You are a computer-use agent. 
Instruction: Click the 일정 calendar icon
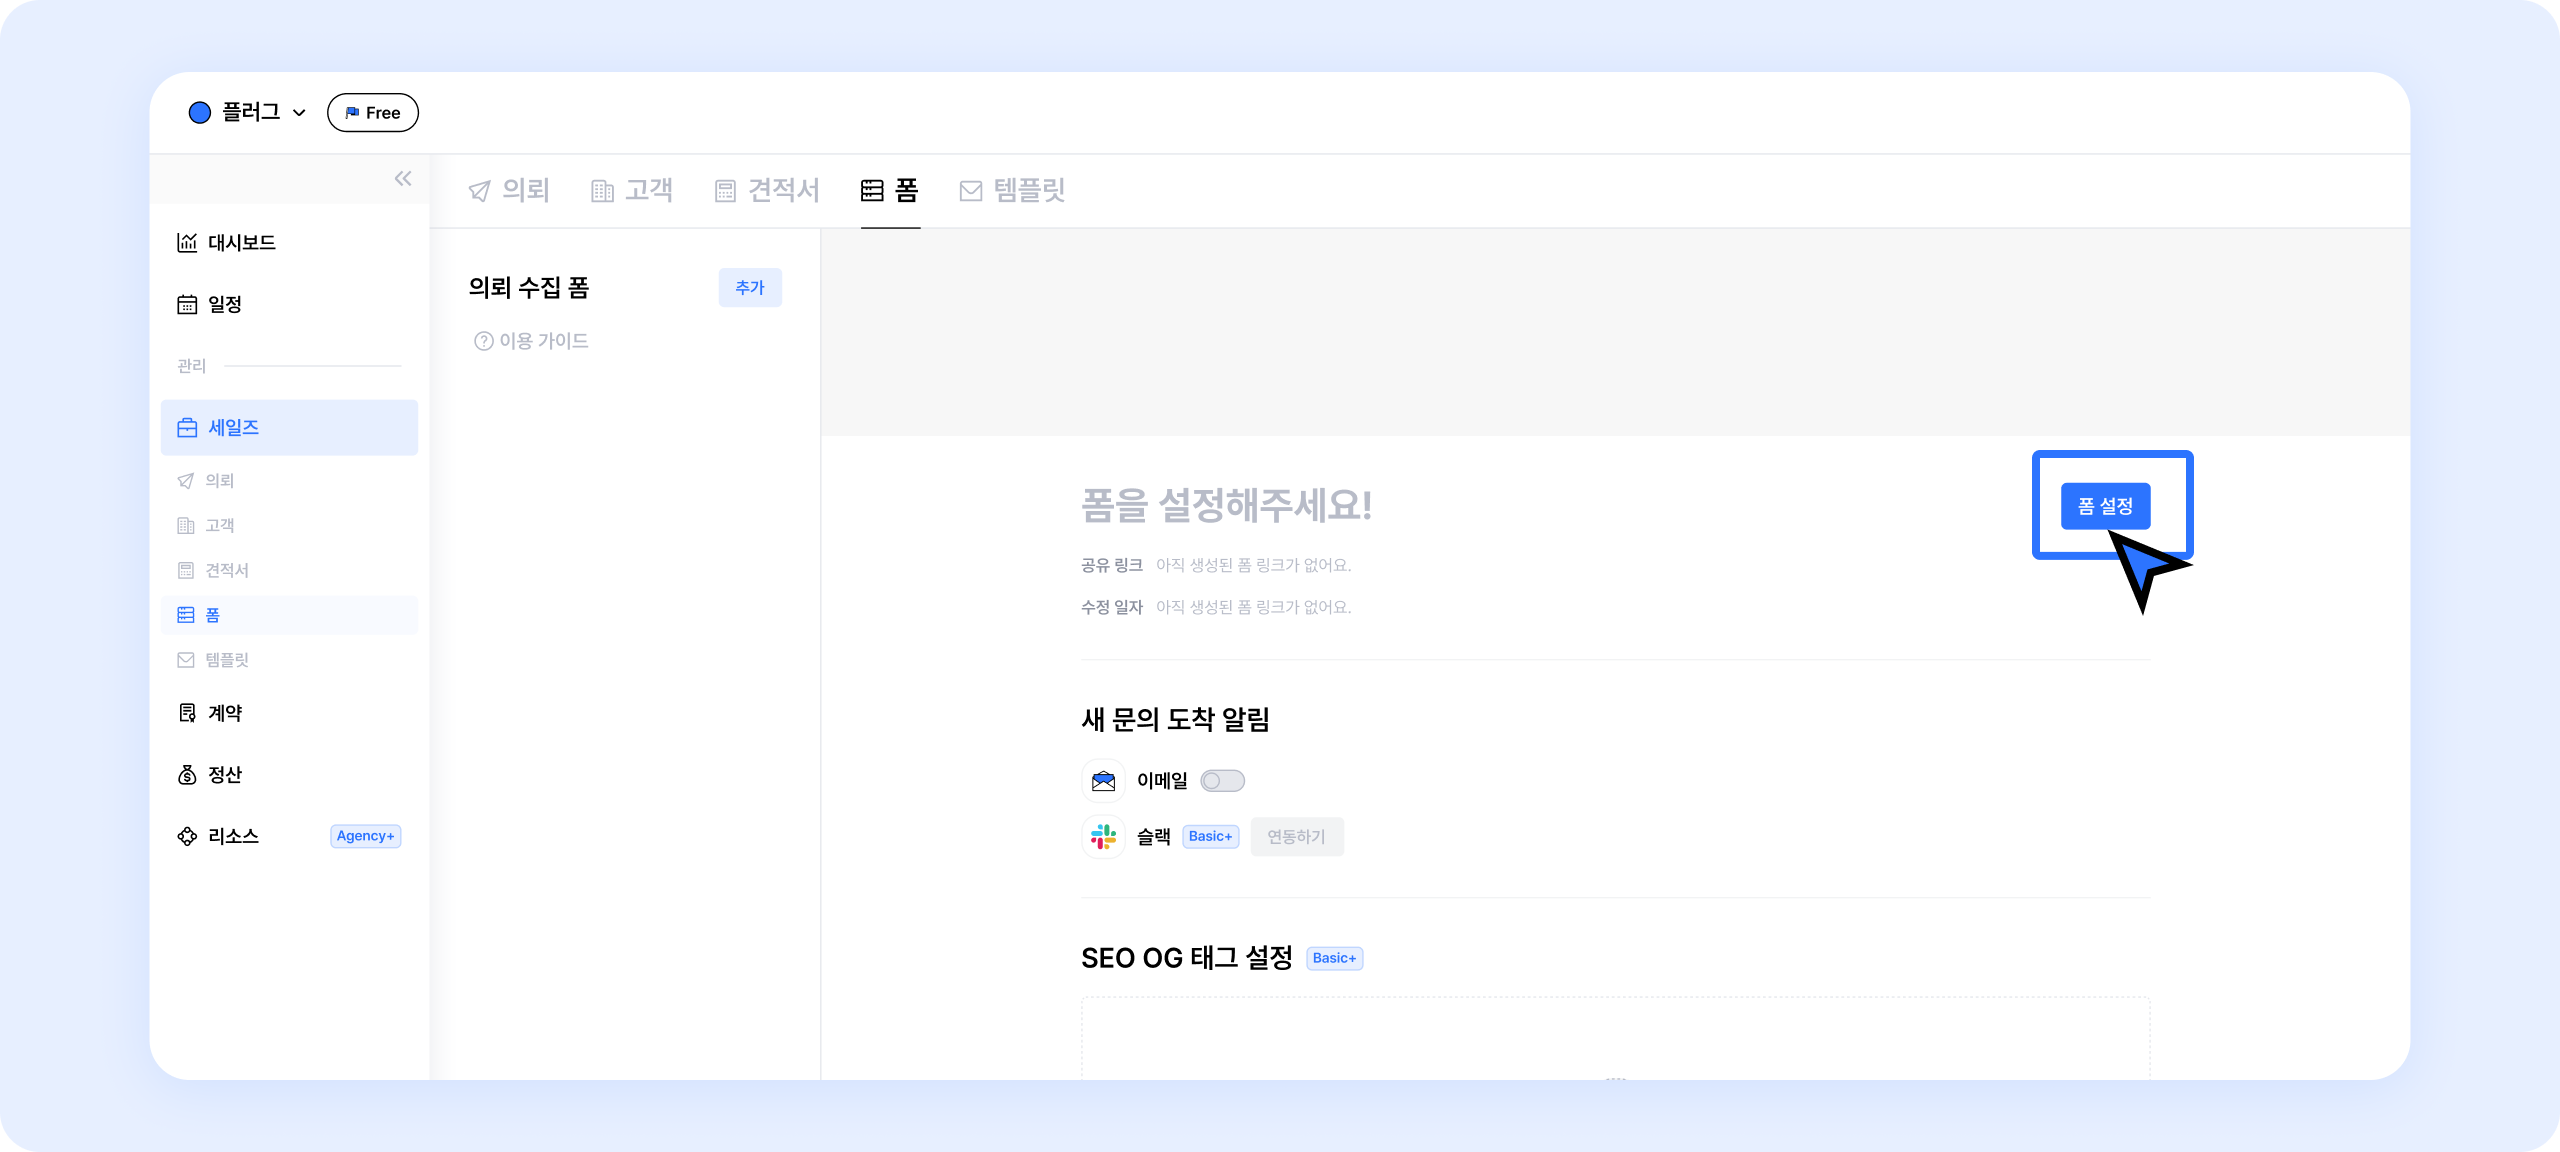point(187,305)
